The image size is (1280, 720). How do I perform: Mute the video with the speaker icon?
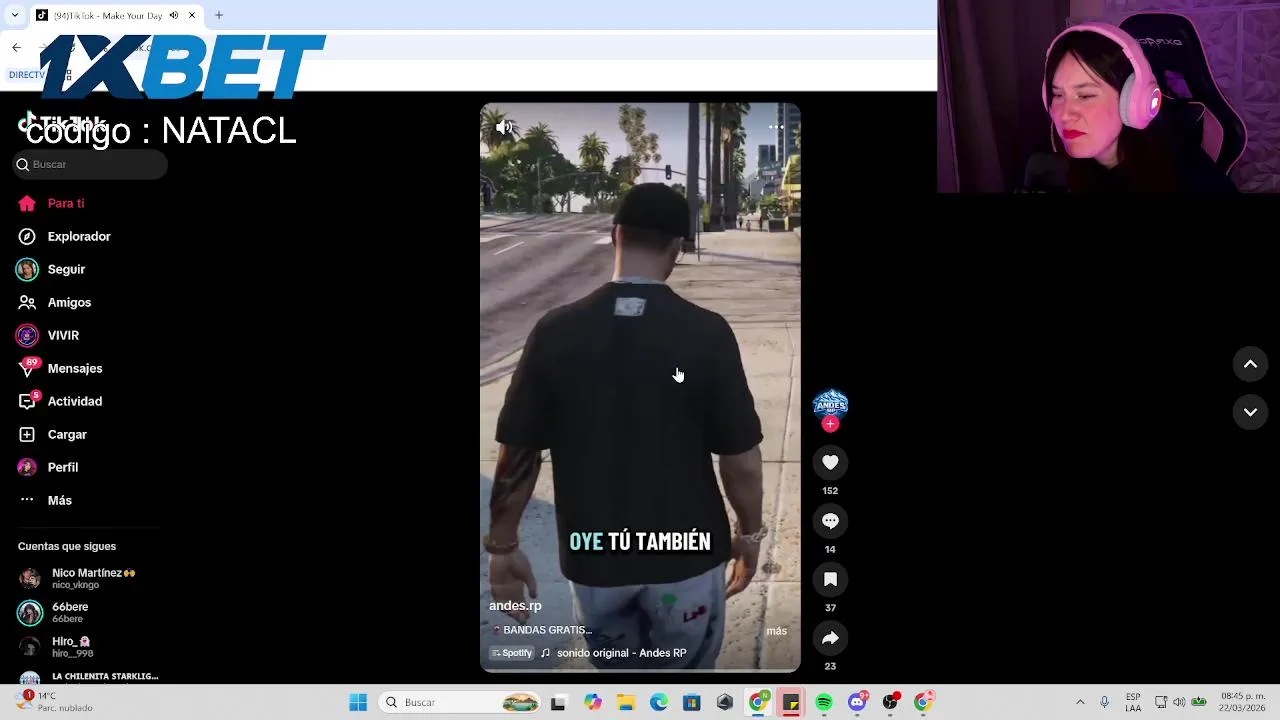point(504,127)
